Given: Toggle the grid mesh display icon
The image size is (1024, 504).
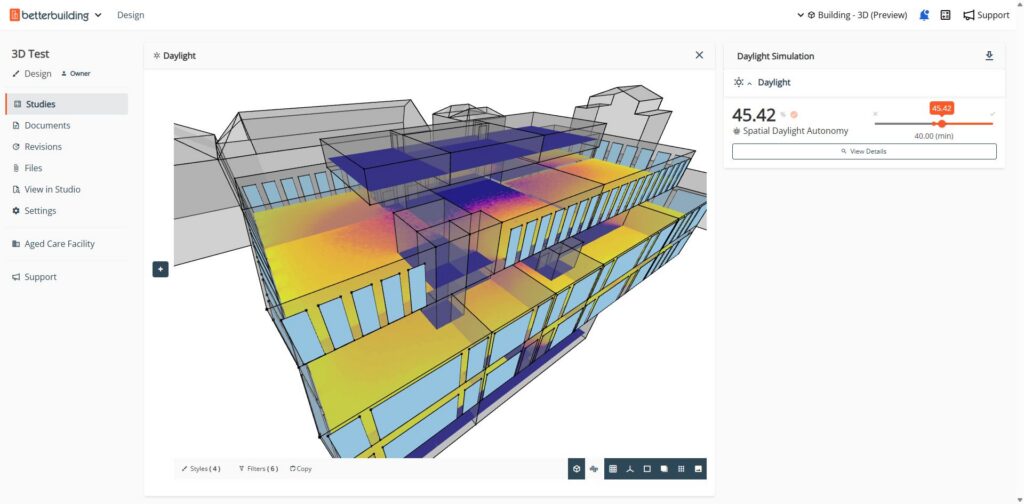Looking at the screenshot, I should (681, 469).
